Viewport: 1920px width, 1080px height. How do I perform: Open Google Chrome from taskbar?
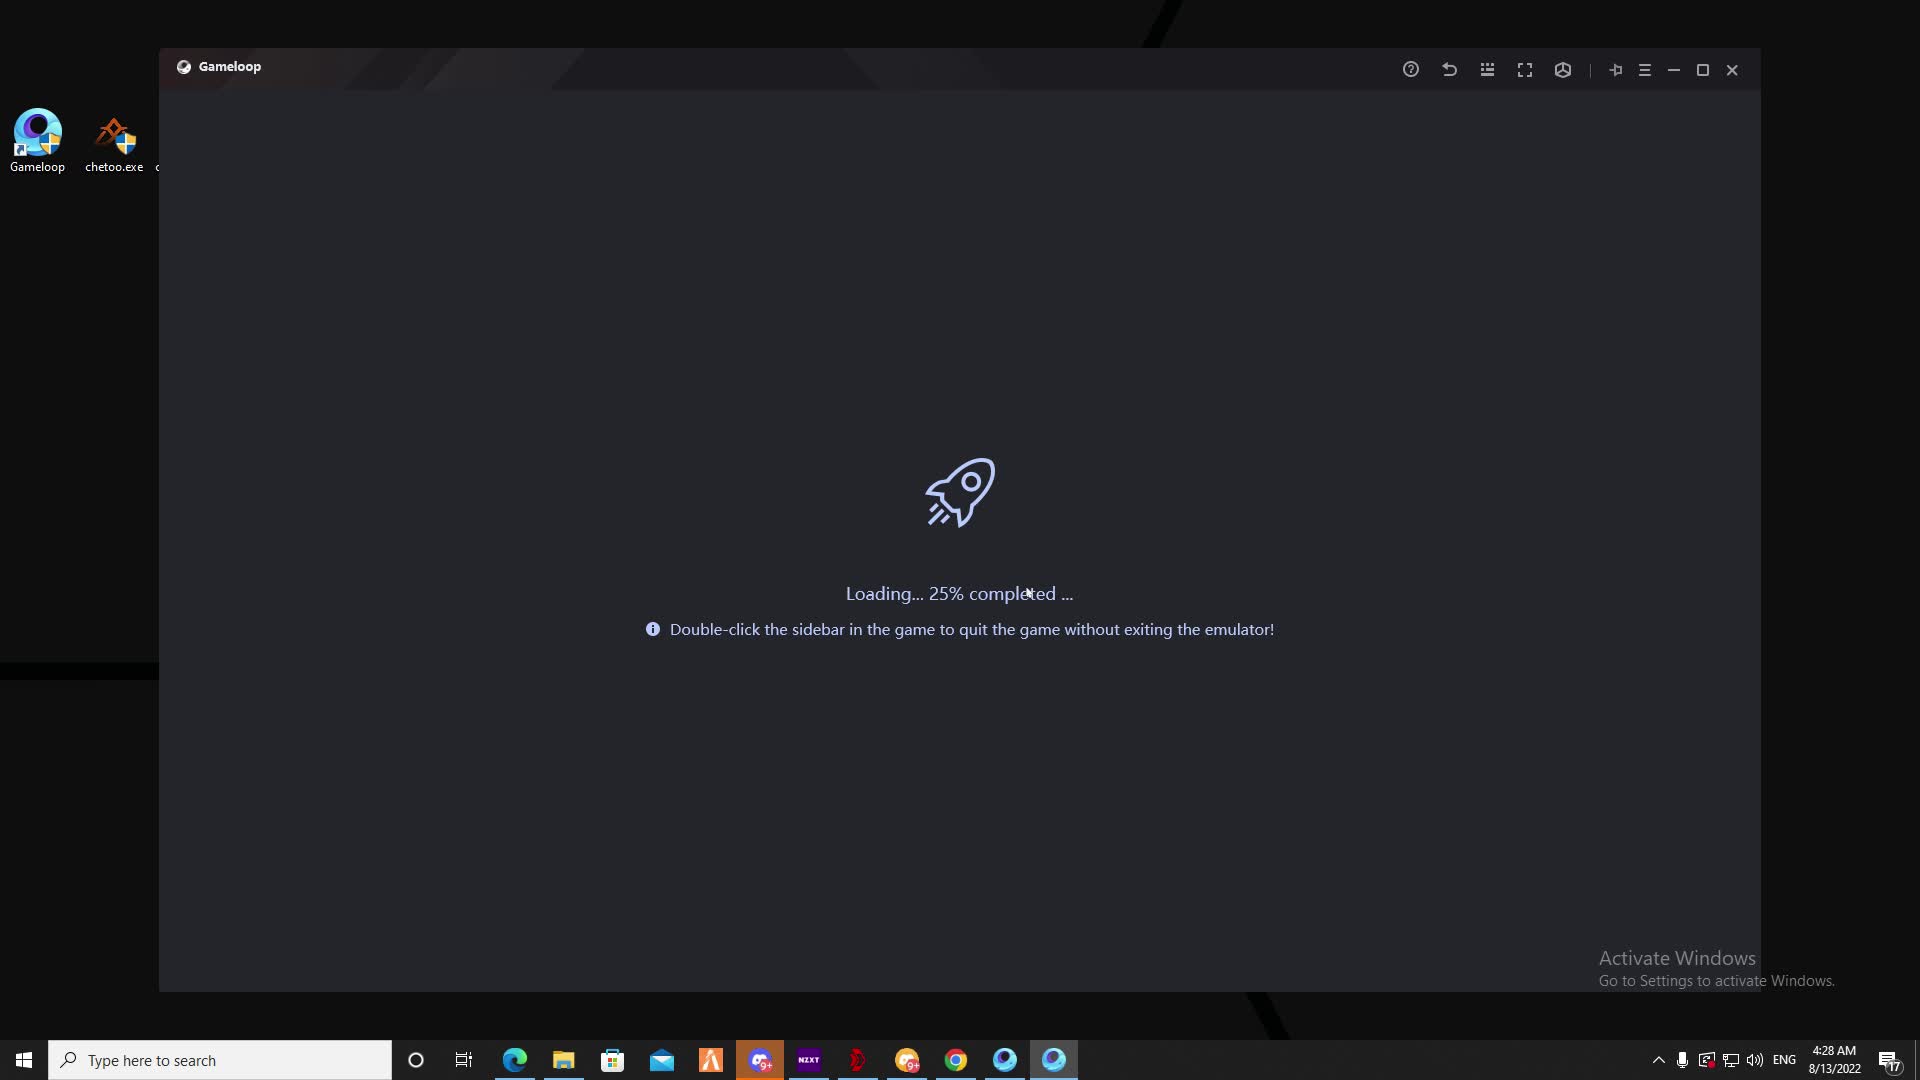(956, 1060)
